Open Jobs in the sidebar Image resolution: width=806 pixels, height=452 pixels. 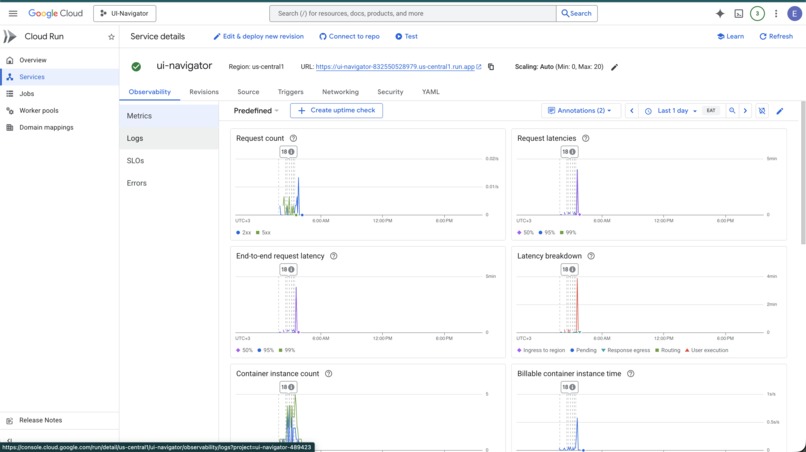point(60,94)
